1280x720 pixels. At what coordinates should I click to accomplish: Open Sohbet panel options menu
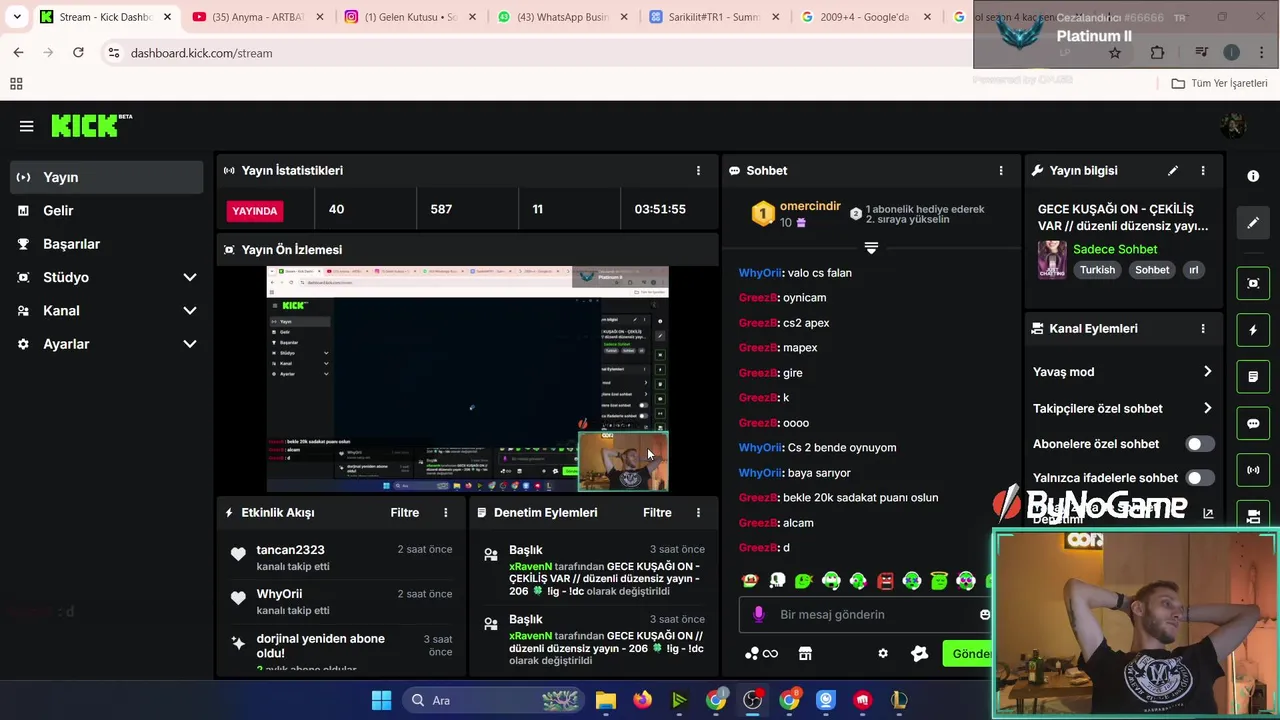point(1001,171)
